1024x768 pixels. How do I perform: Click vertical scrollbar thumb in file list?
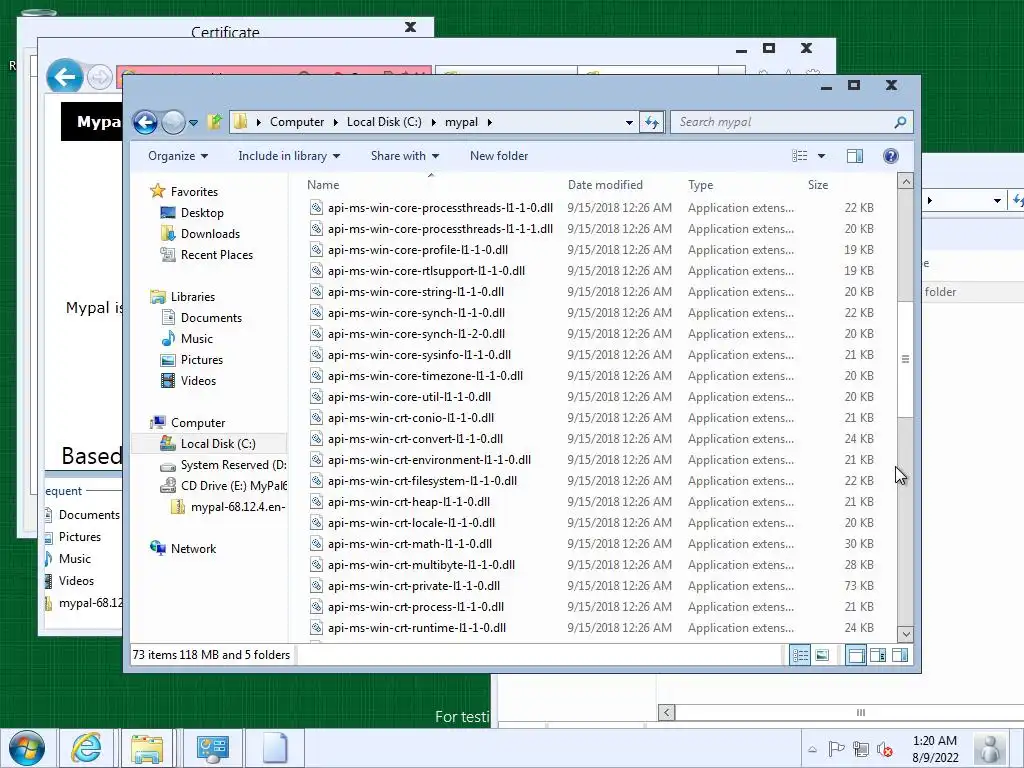pos(905,359)
